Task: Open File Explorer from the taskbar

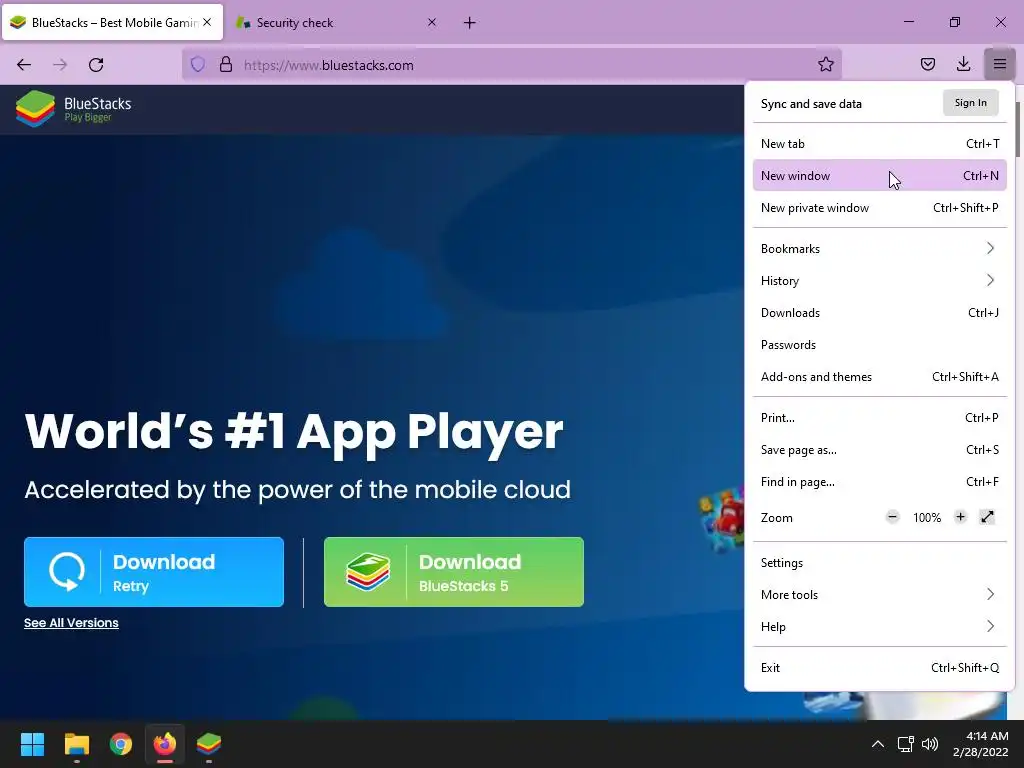Action: 76,744
